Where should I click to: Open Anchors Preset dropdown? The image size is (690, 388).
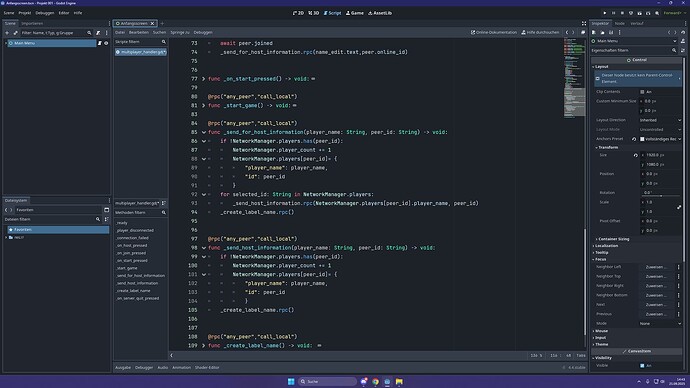[x=660, y=139]
